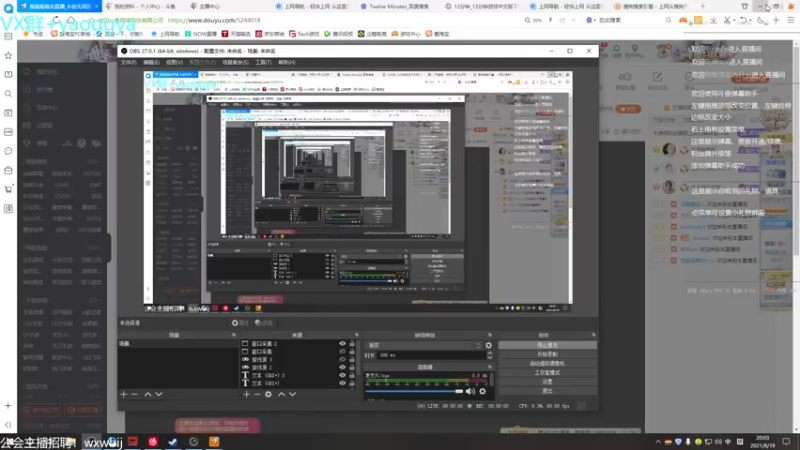The image size is (800, 450).
Task: Open the chat bubble icon in the browser sidebar
Action: pyautogui.click(x=8, y=151)
